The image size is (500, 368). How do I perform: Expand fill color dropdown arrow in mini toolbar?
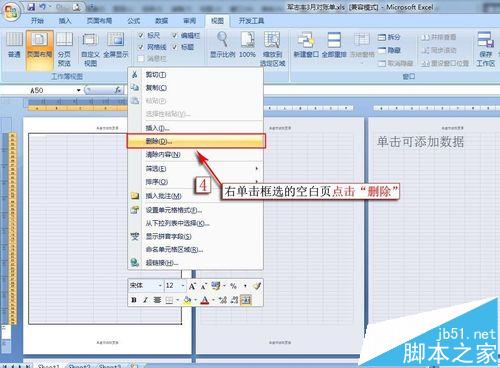coord(195,300)
